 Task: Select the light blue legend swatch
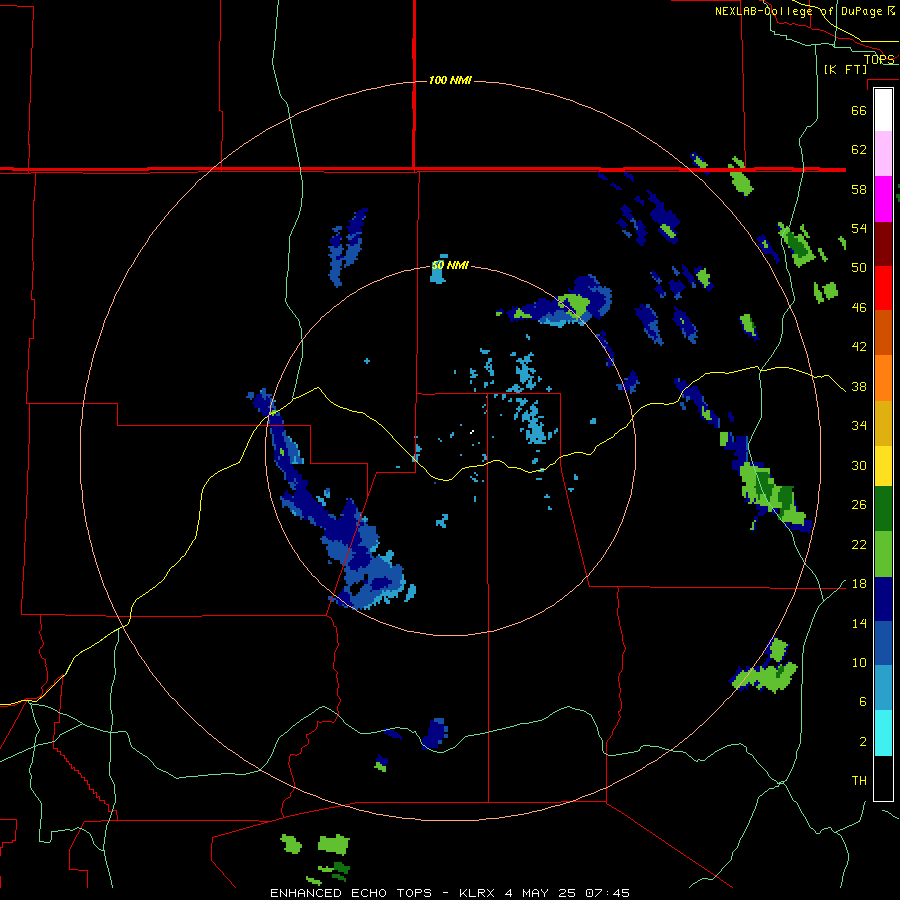click(883, 688)
